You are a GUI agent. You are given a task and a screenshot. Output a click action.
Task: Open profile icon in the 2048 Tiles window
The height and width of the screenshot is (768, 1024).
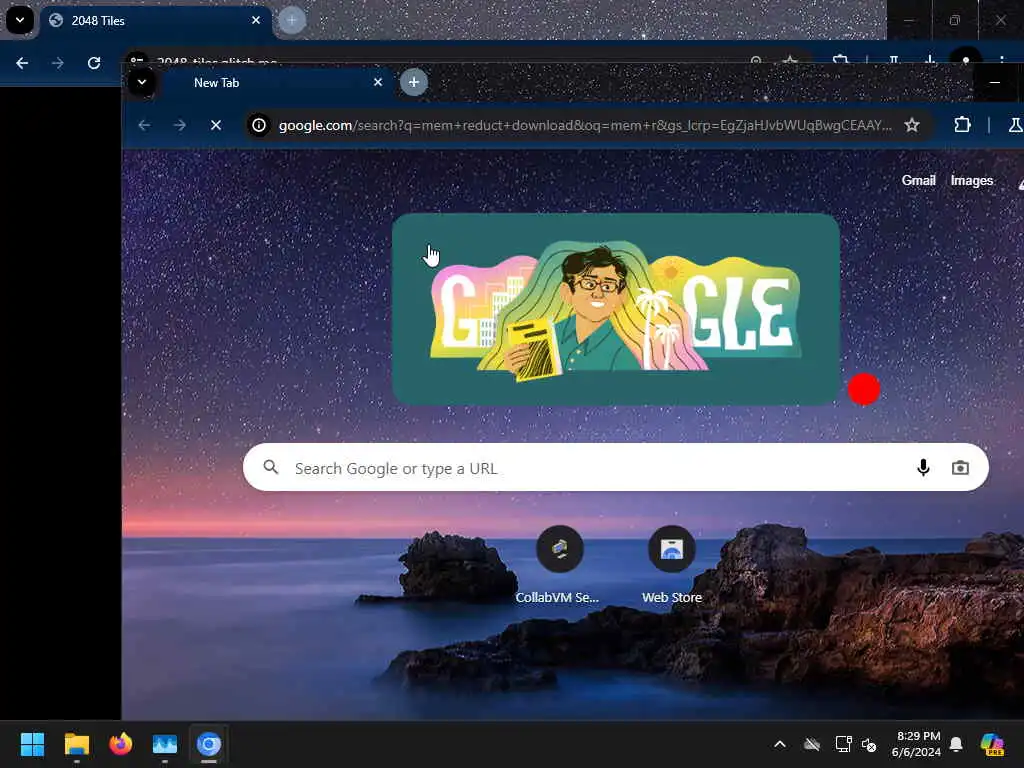coord(966,58)
